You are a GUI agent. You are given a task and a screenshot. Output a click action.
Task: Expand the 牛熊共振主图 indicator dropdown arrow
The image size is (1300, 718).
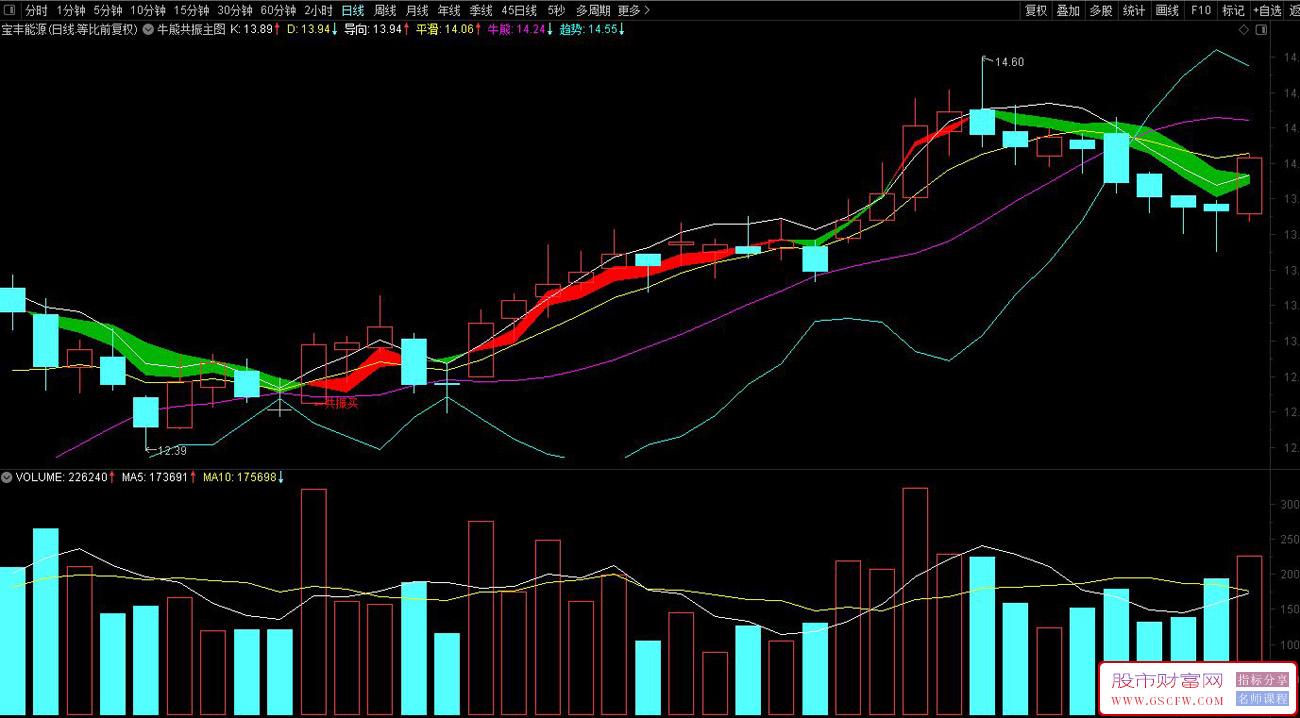click(x=148, y=29)
